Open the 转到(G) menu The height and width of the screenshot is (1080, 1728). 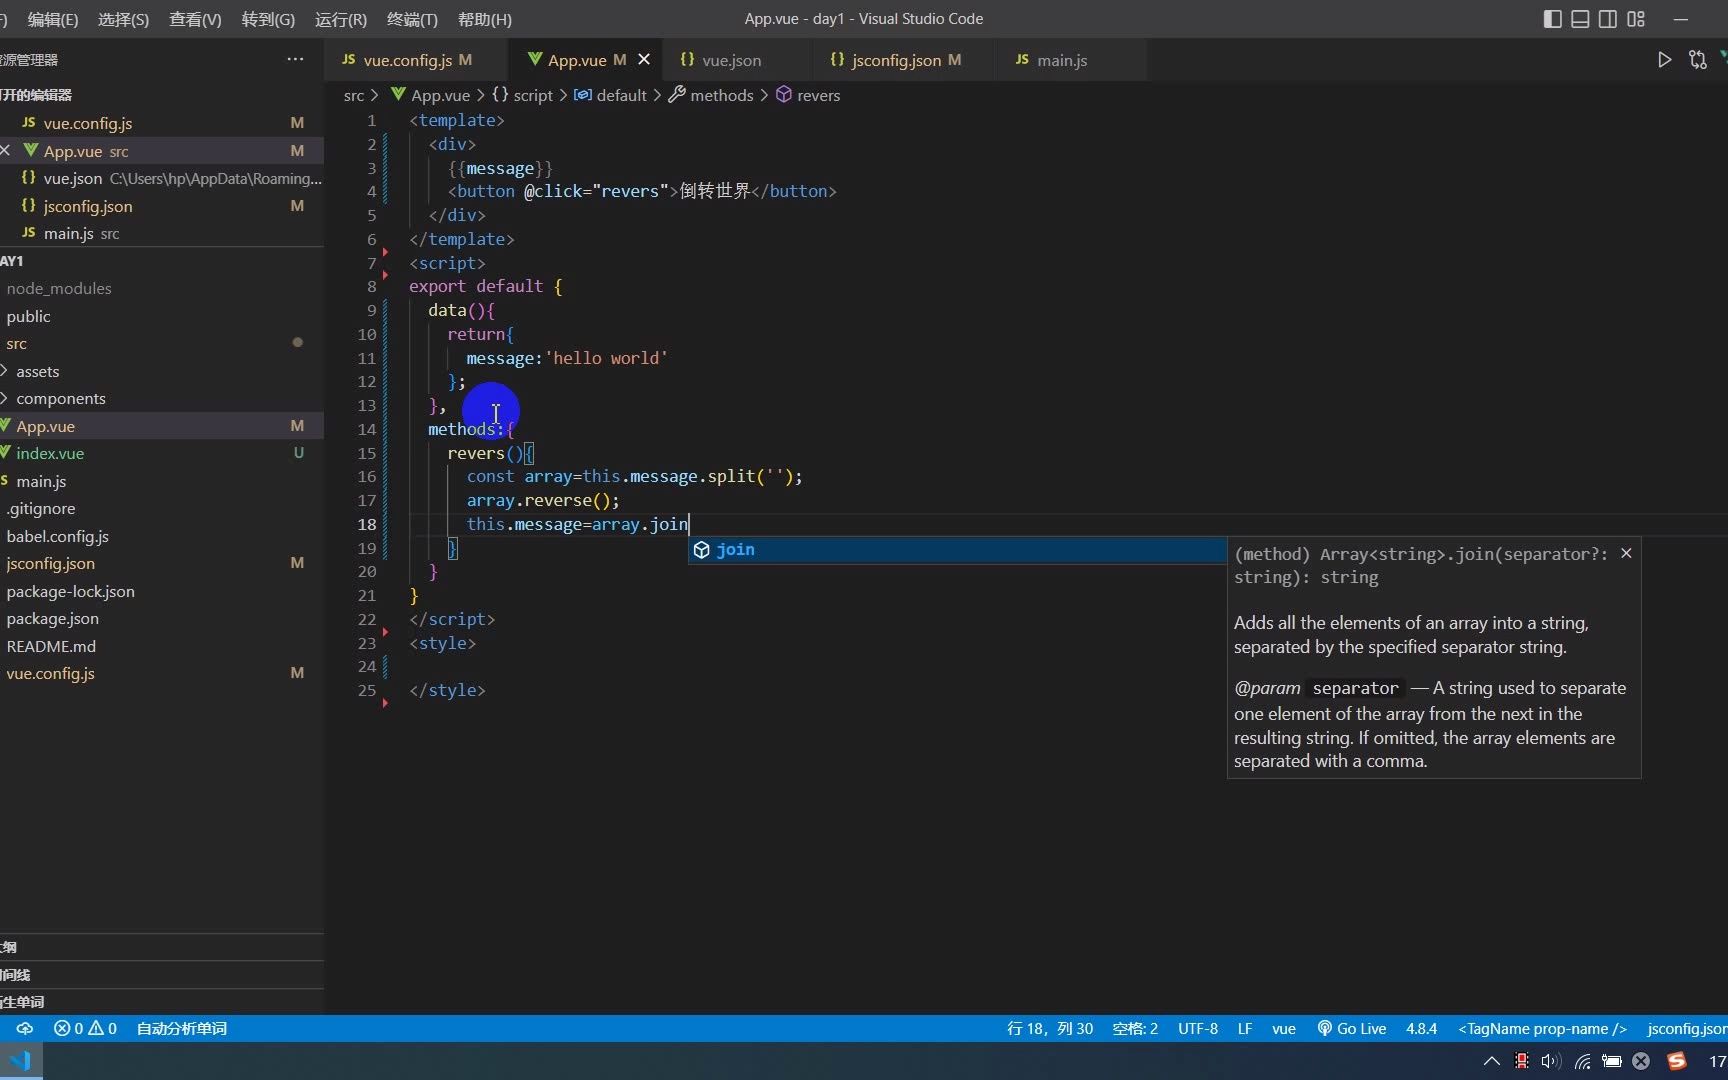268,19
